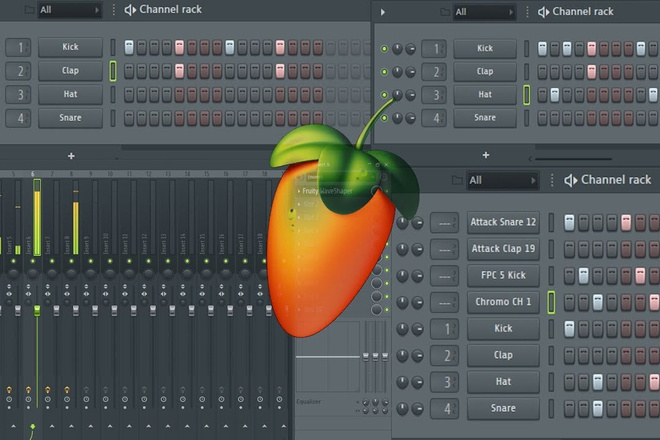Click folder icon in top-right Channel rack header

[x=445, y=12]
